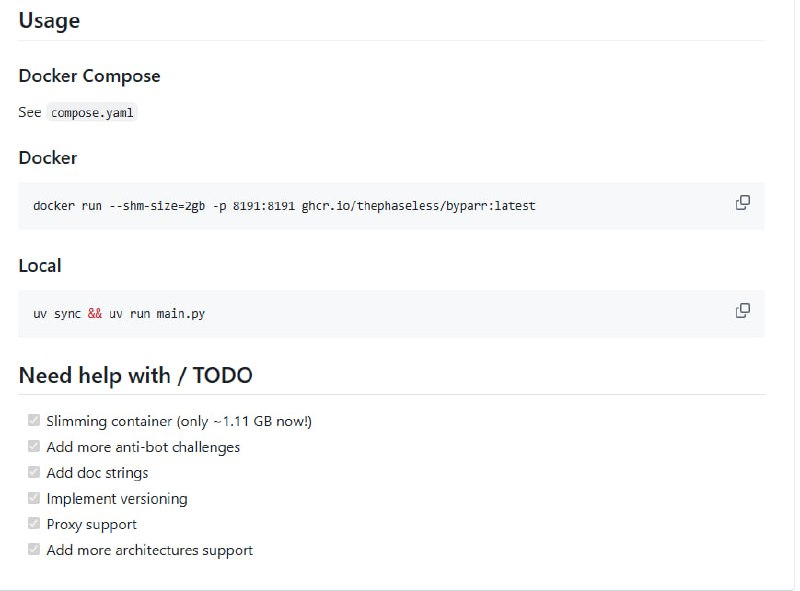Click the Local section heading

(38, 265)
